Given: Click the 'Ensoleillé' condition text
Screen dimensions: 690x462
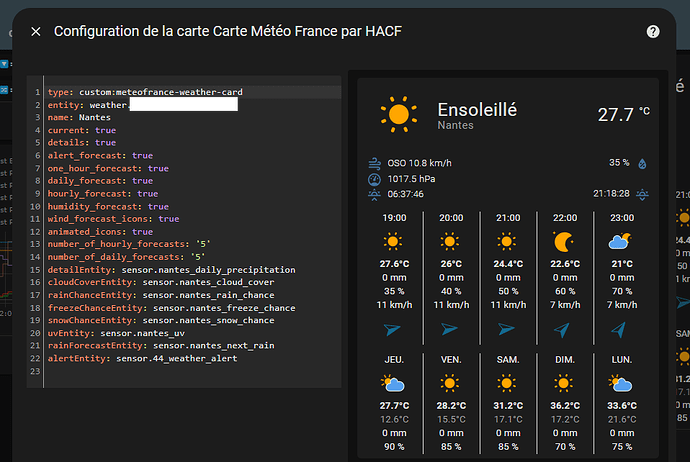Looking at the screenshot, I should point(477,110).
